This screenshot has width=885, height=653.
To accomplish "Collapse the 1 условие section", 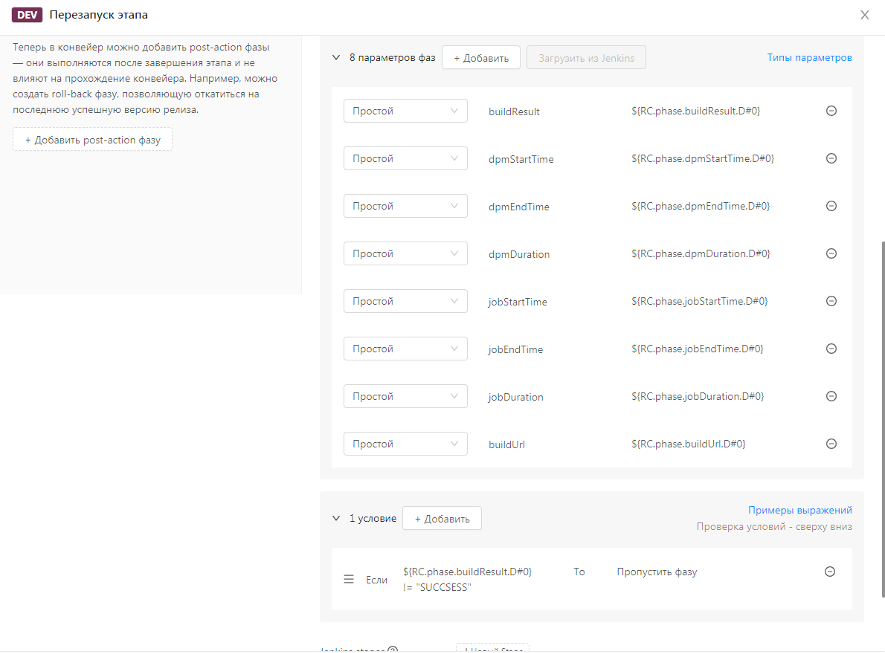I will click(x=336, y=518).
